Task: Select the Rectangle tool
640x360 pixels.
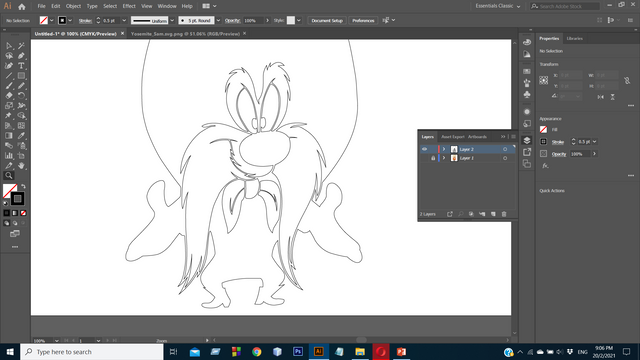Action: 21,76
